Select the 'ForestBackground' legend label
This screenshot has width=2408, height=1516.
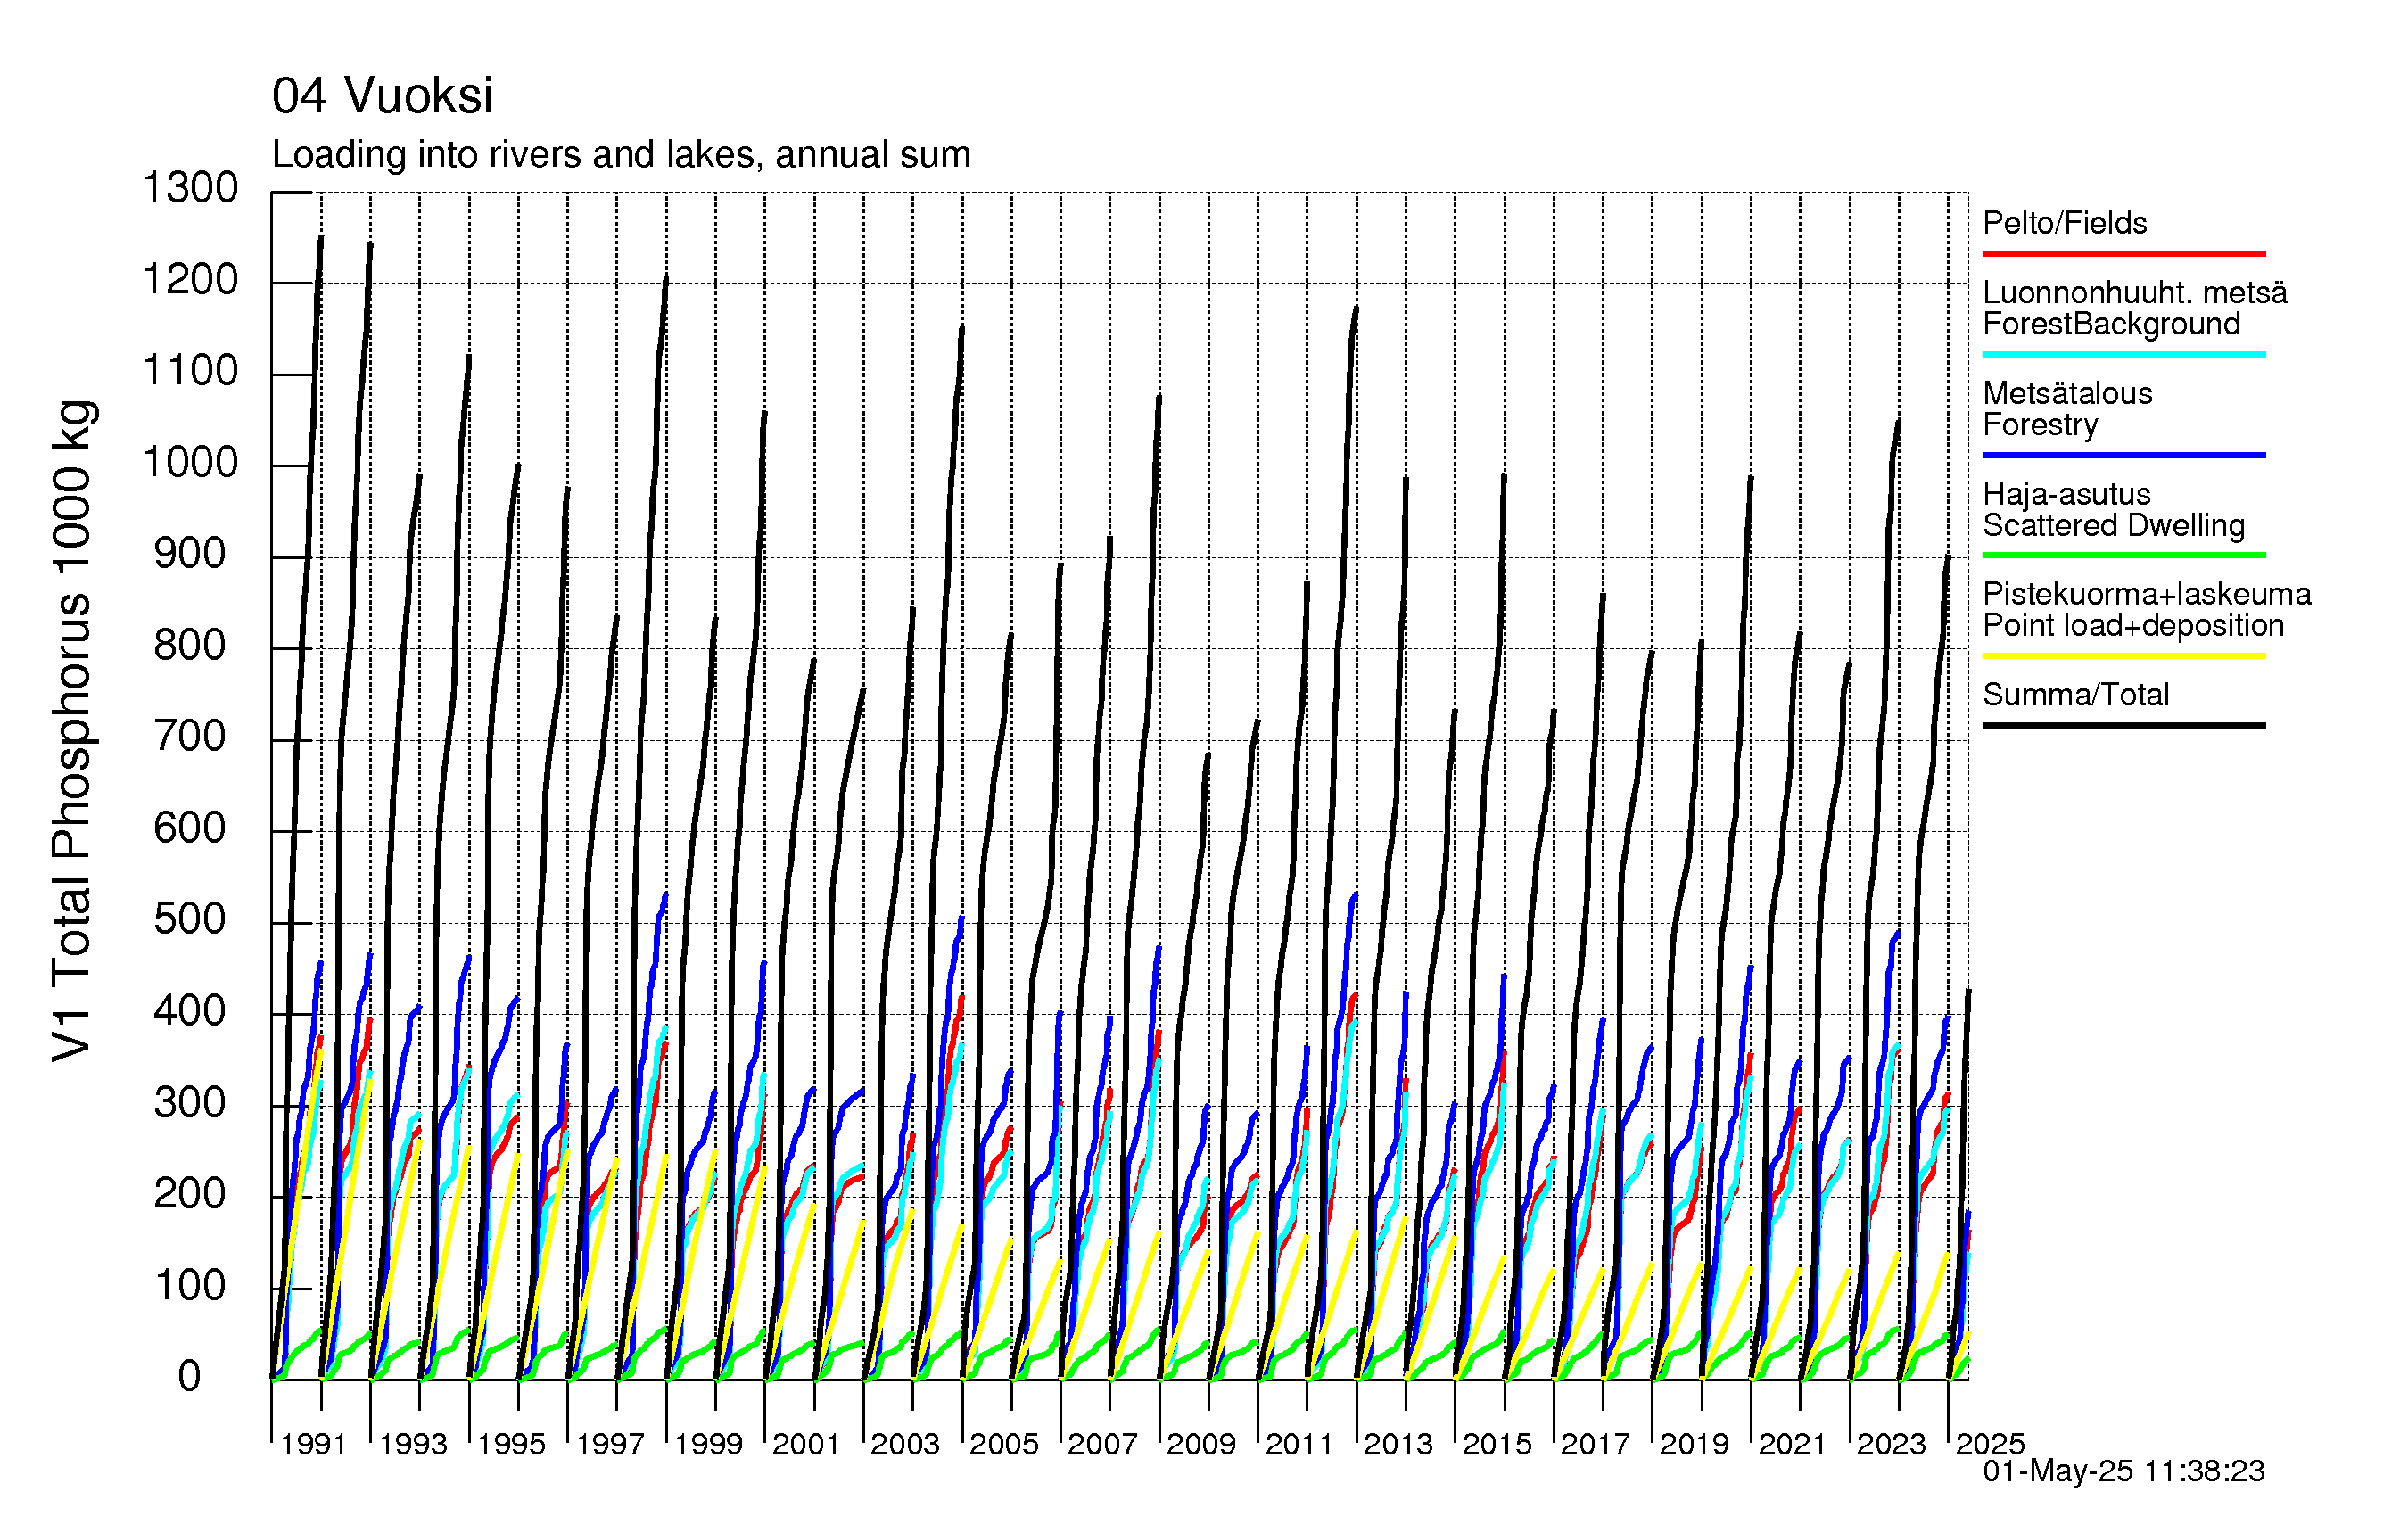2111,324
